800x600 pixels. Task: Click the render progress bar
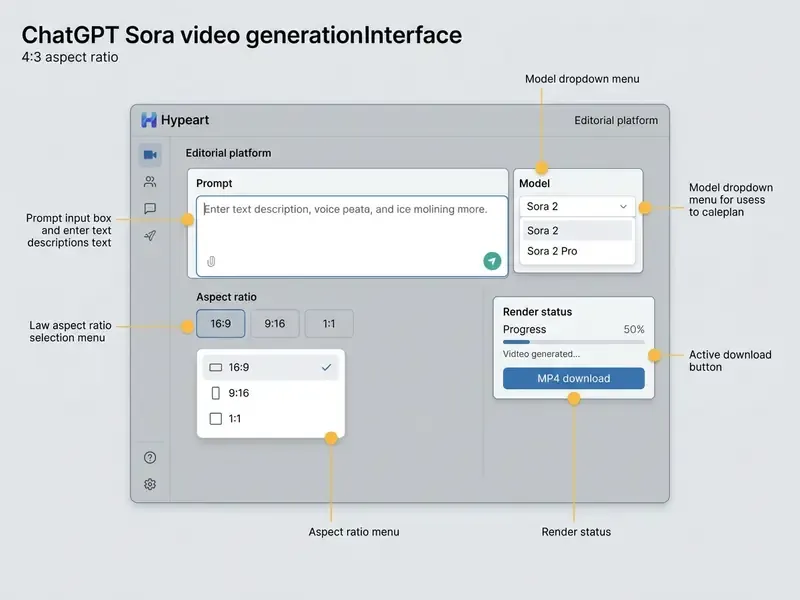573,342
